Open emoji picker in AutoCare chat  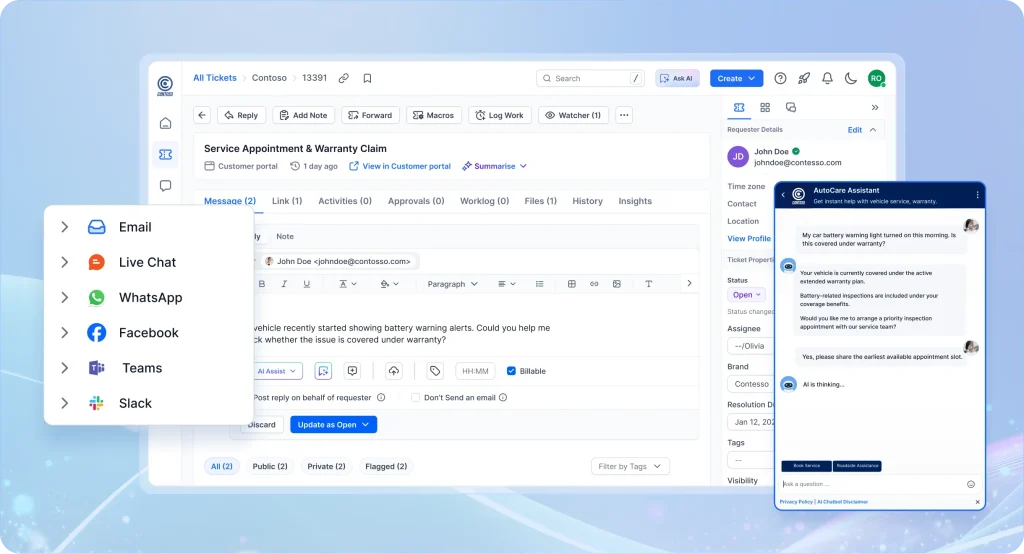(970, 484)
